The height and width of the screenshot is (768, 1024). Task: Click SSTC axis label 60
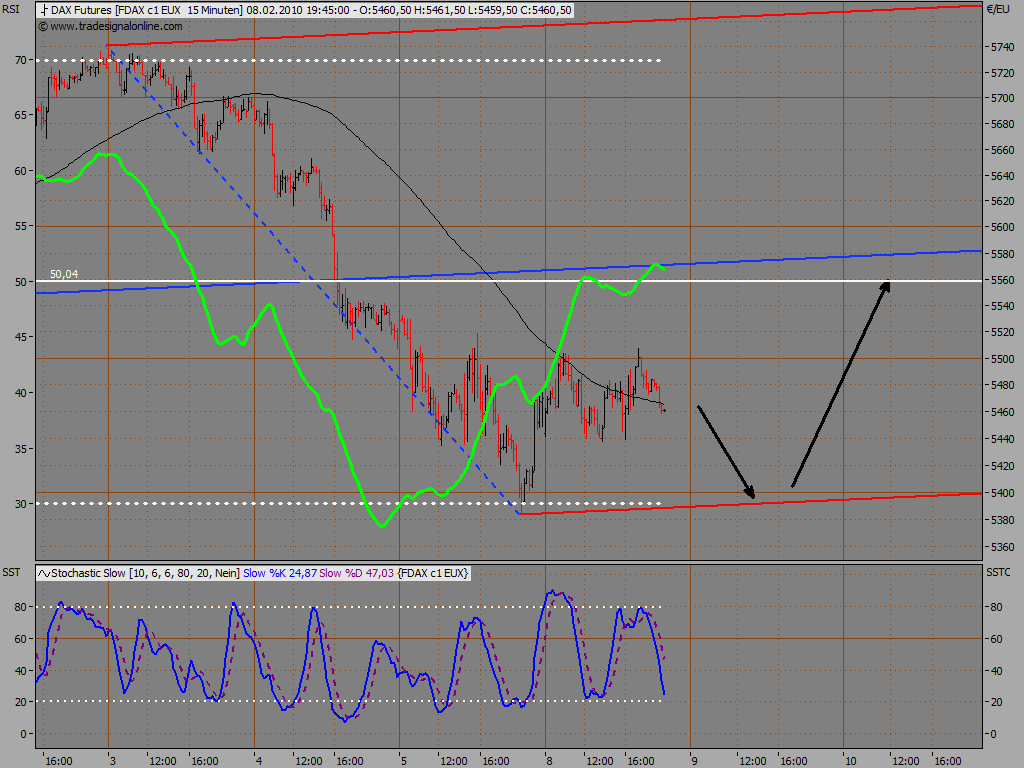click(997, 639)
